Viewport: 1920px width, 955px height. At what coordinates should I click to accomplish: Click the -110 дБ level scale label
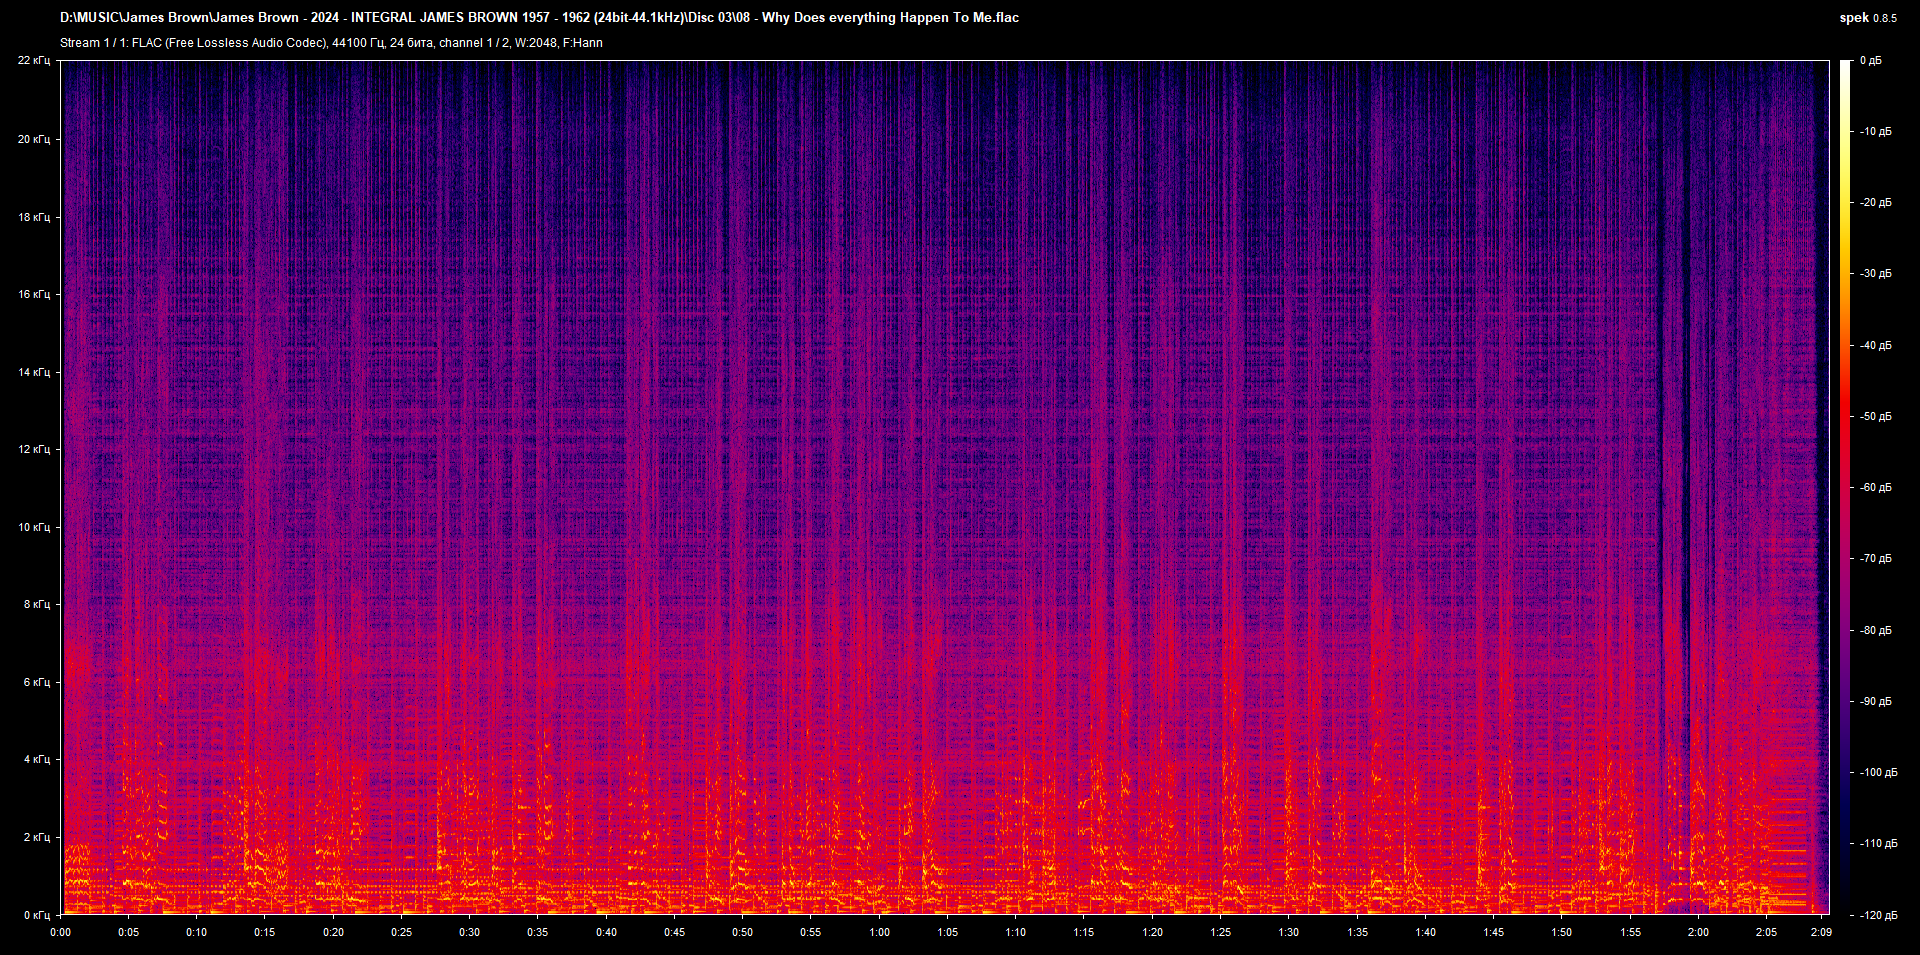coord(1877,844)
